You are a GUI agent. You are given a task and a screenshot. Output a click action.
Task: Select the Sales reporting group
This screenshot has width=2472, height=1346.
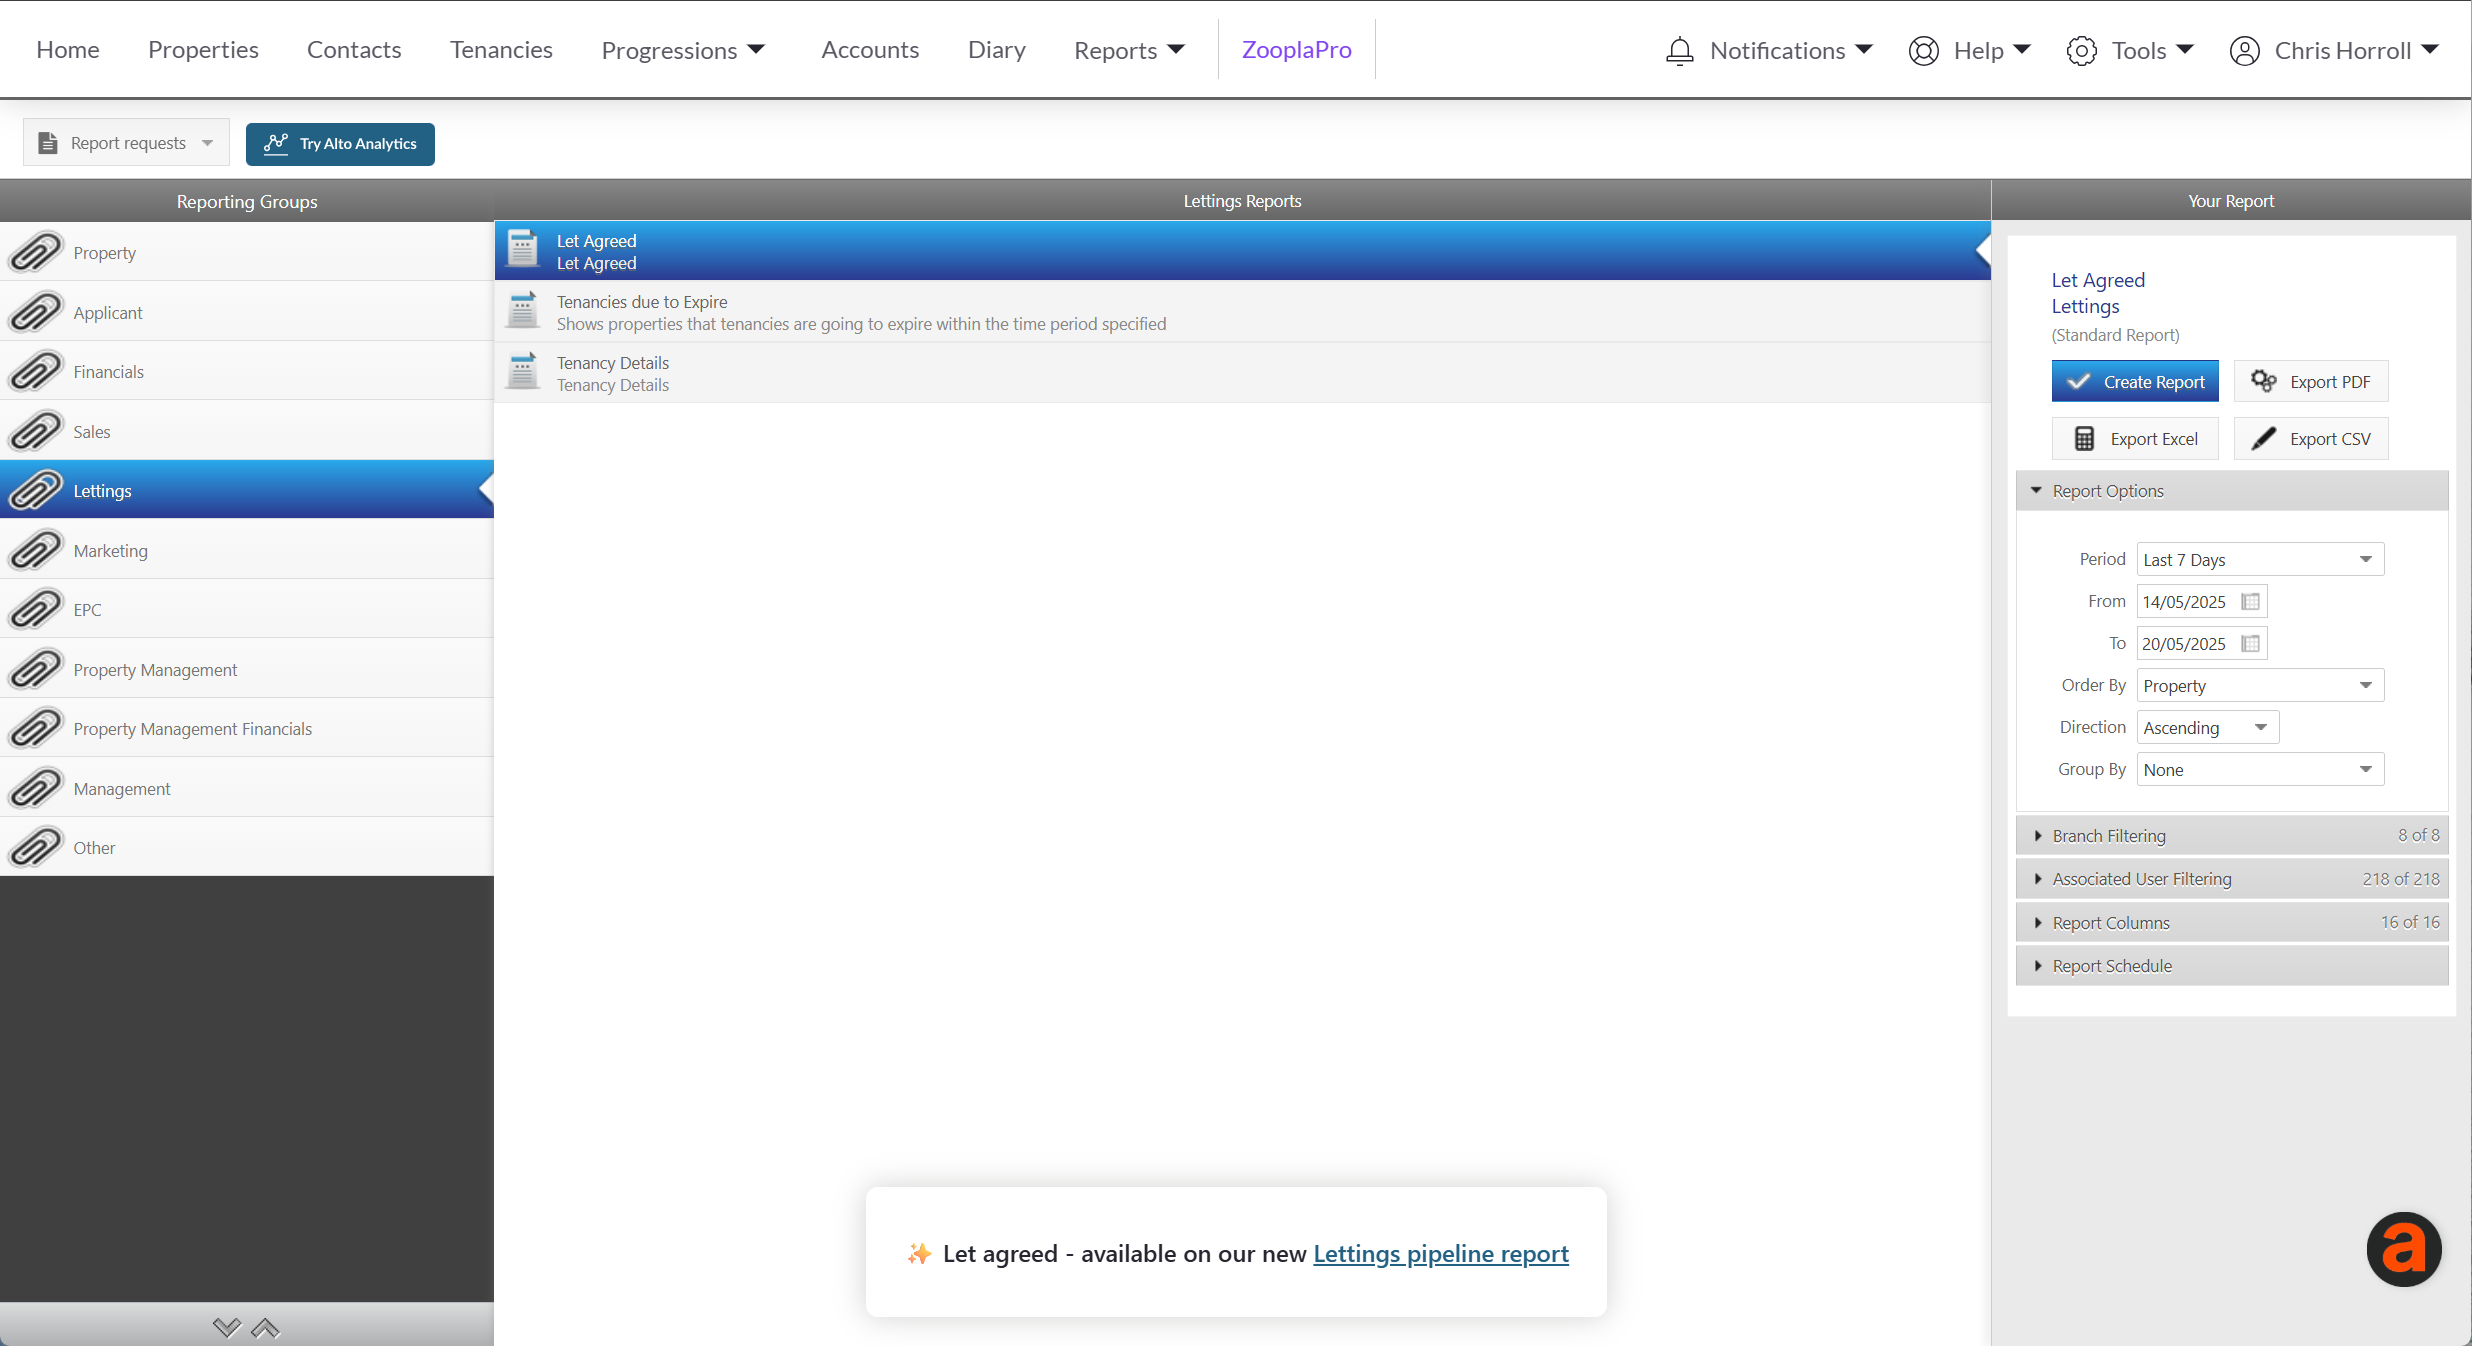click(x=247, y=431)
